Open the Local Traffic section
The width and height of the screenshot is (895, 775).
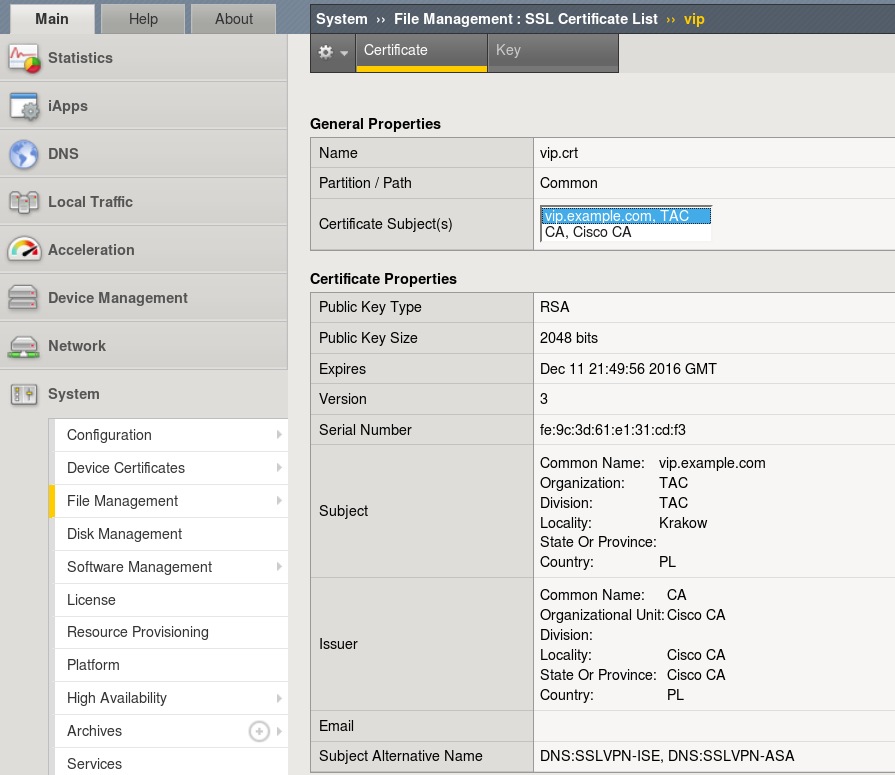click(x=144, y=202)
